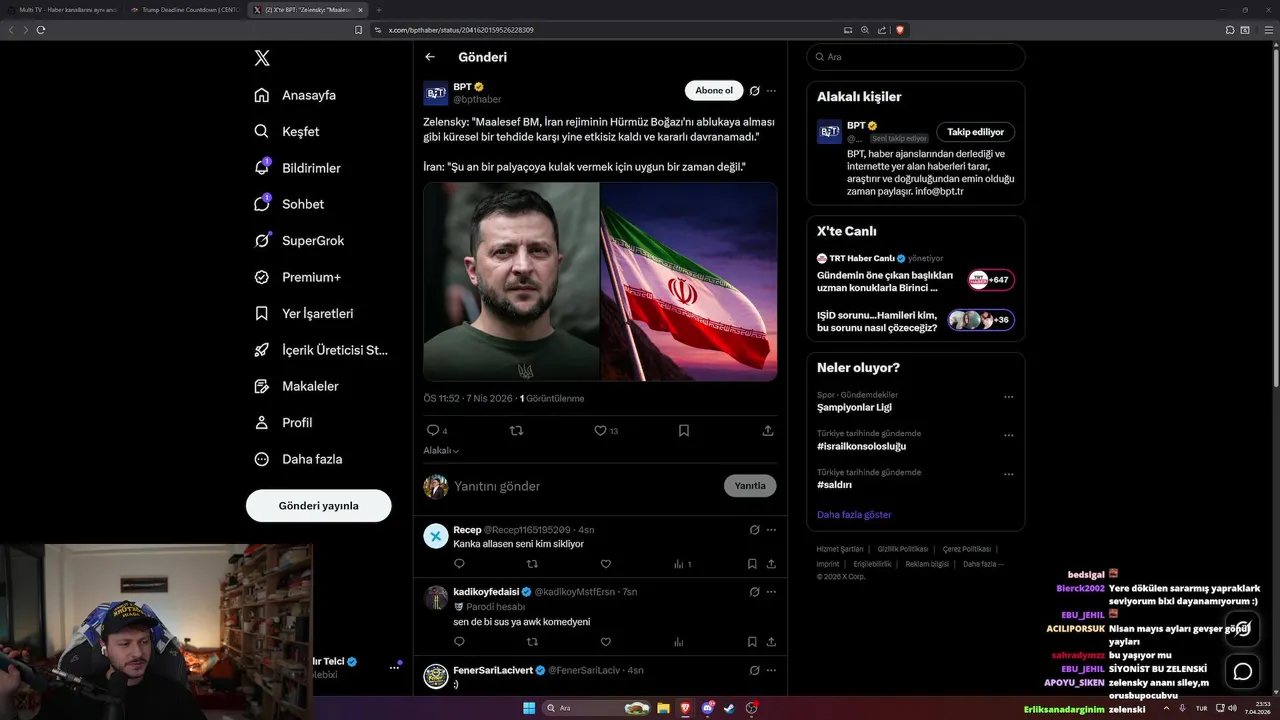Open Gizlilik Politikası footer link
This screenshot has height=720, width=1280.
pos(903,549)
